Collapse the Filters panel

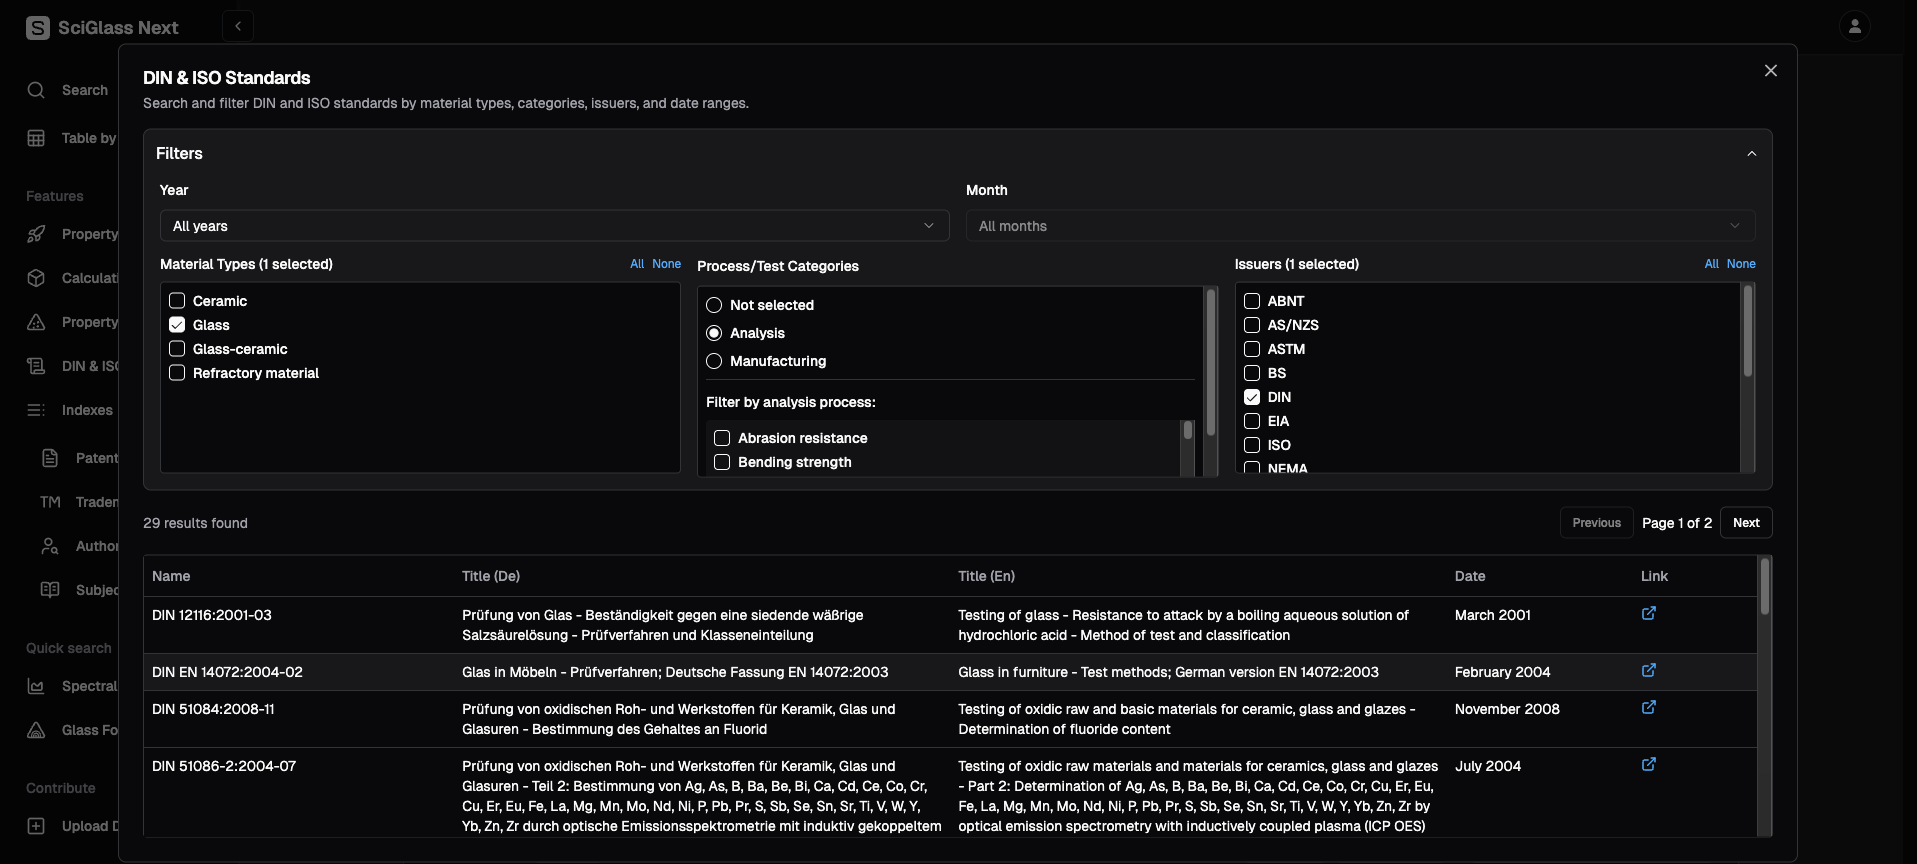click(1751, 154)
